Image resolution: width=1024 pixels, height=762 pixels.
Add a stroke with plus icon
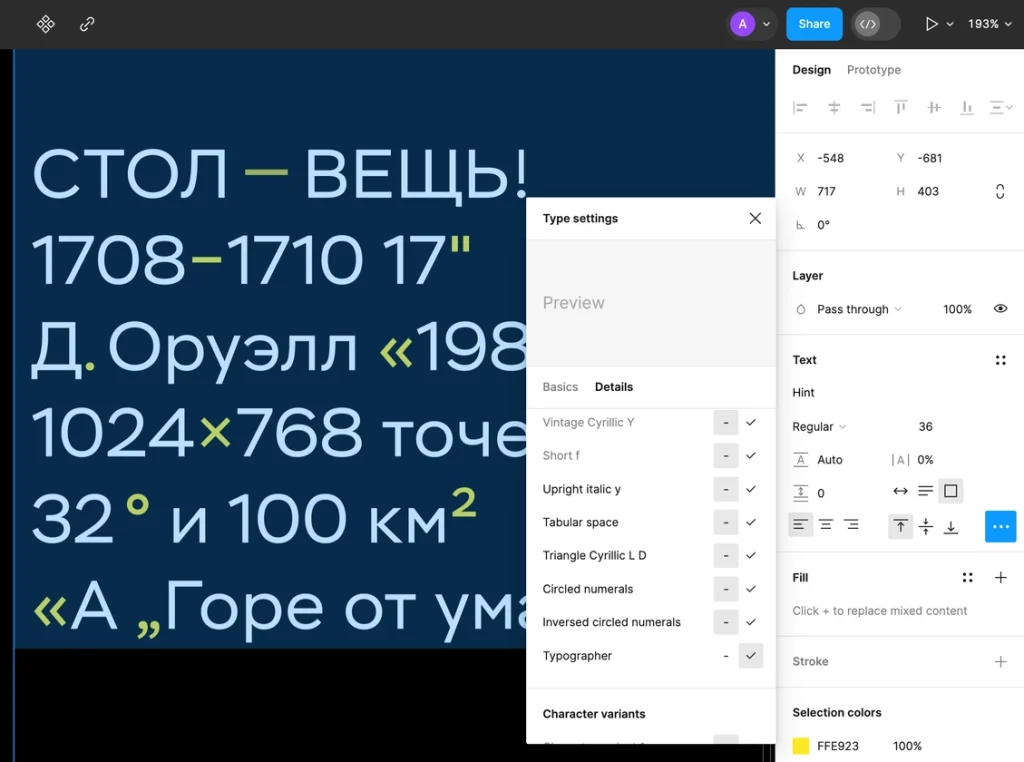point(1000,661)
